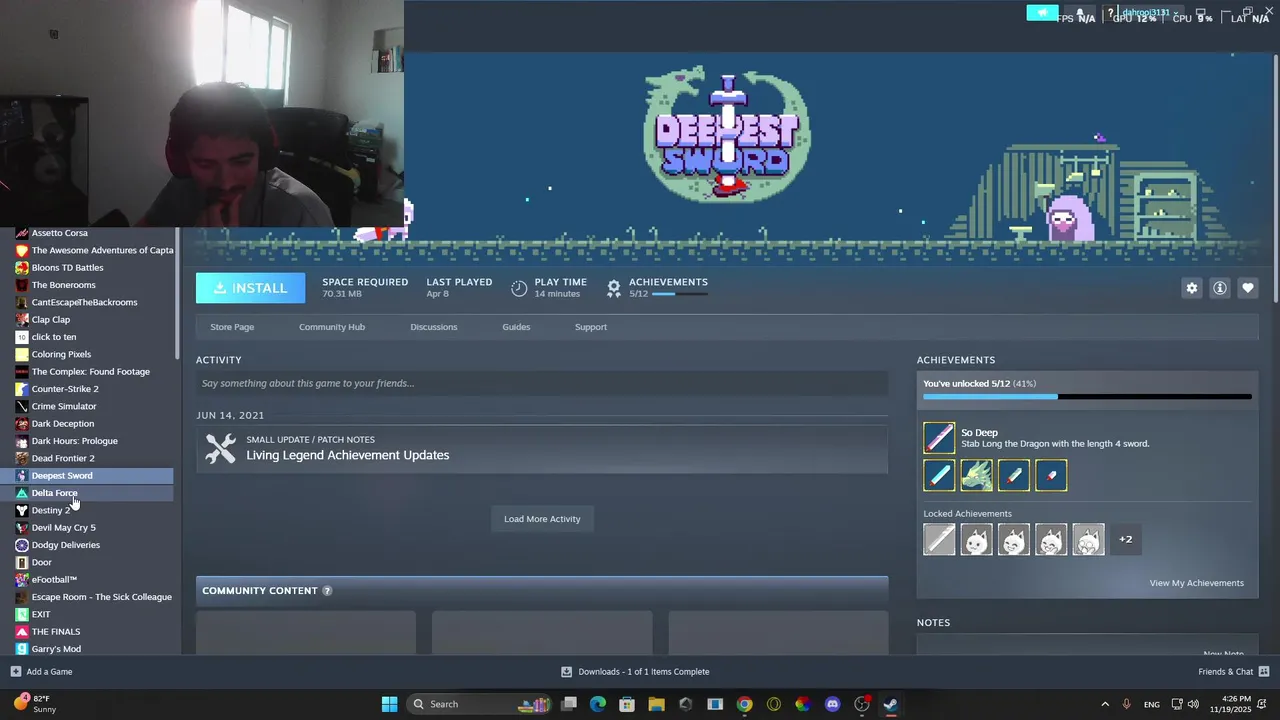1280x720 pixels.
Task: Open the Community Hub tab
Action: pos(332,327)
